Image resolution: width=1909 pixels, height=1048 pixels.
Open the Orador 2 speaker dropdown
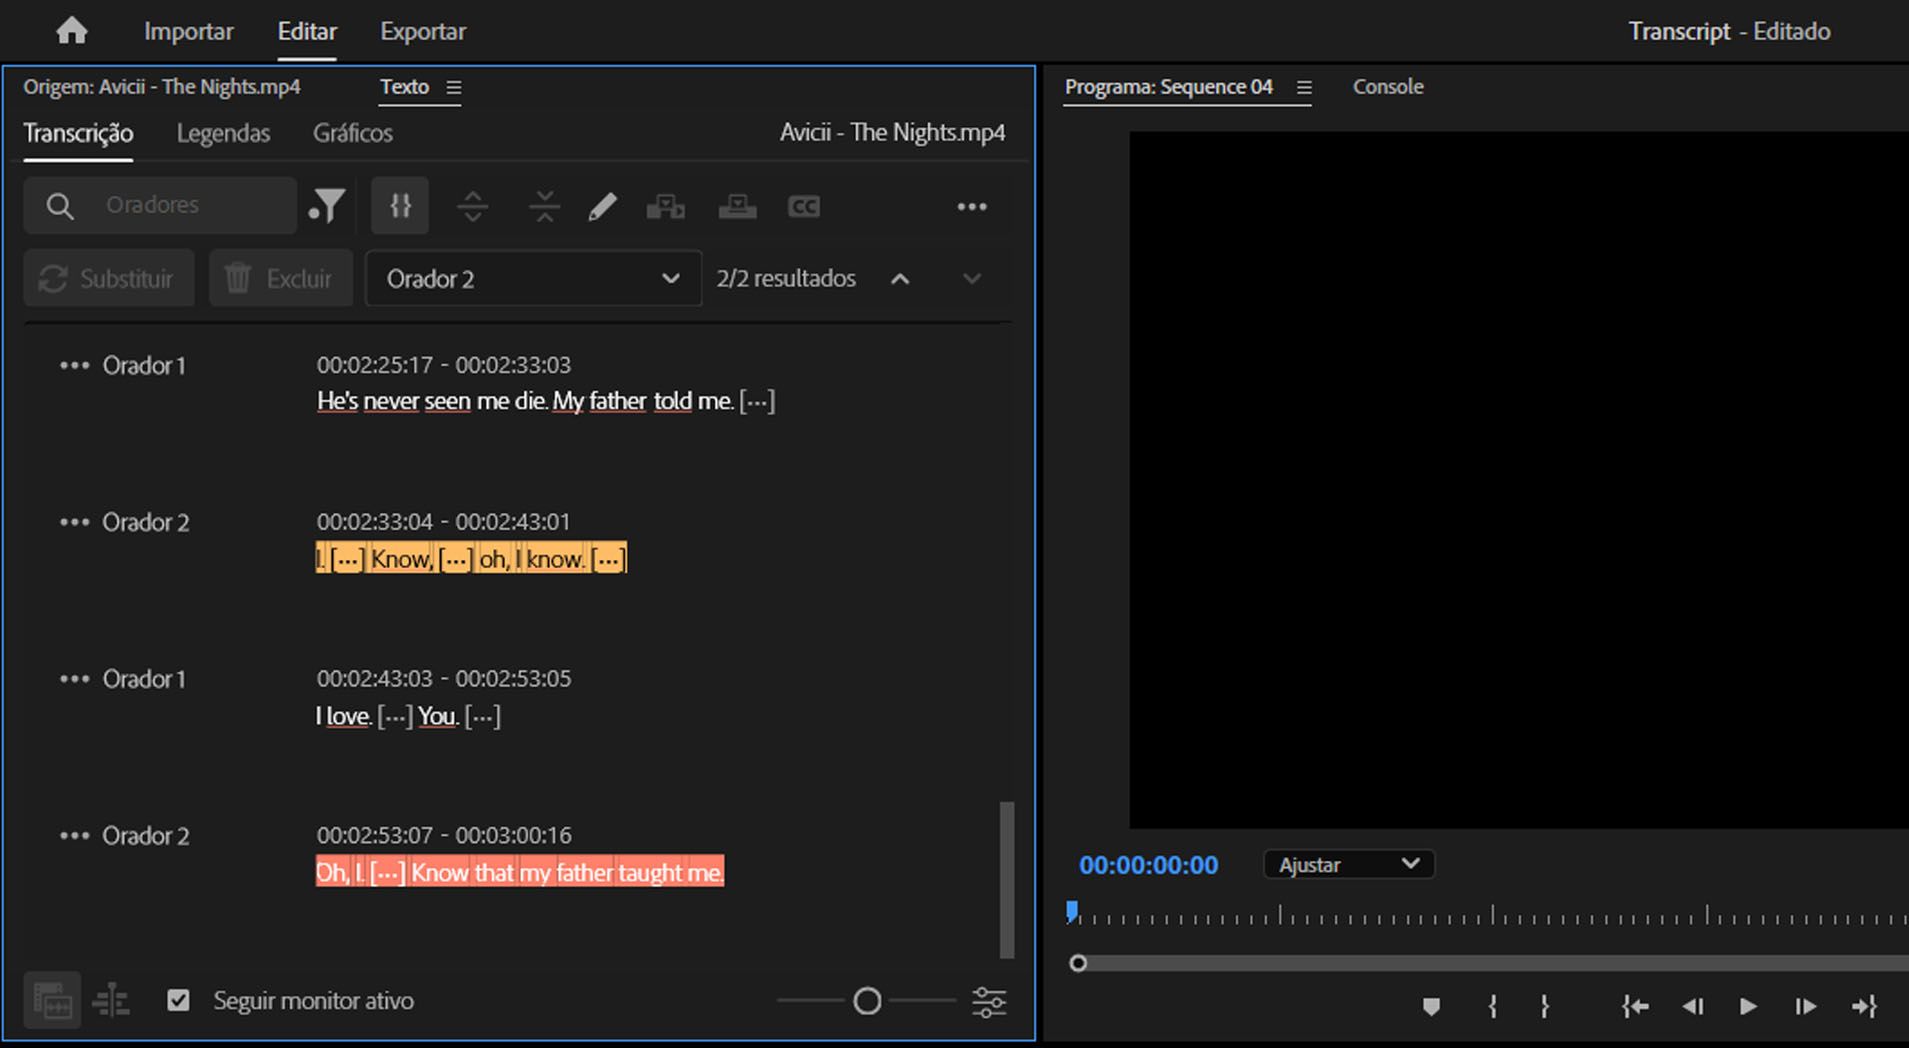point(532,278)
